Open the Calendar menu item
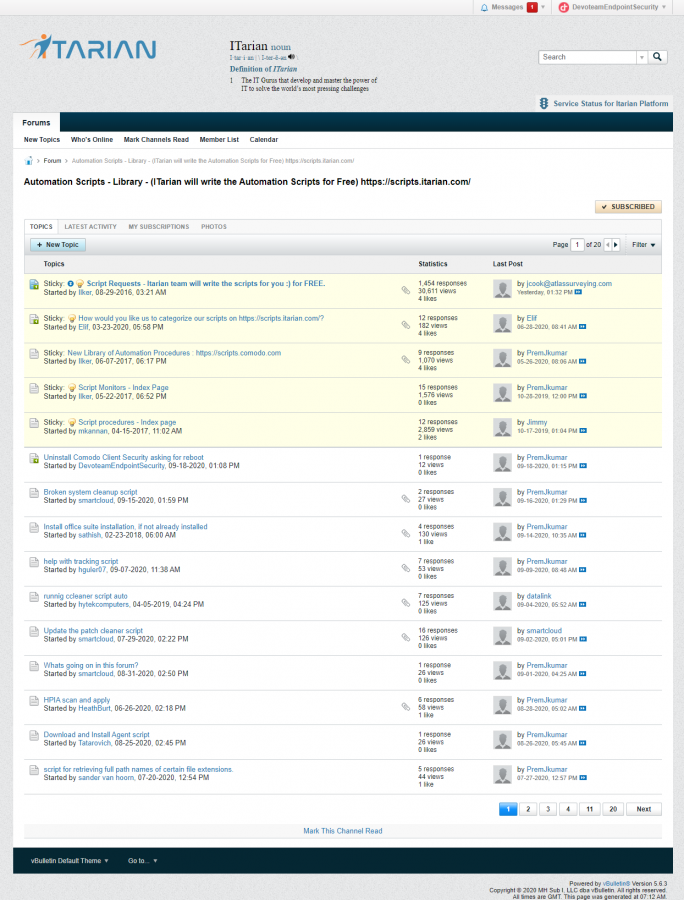684x900 pixels. pos(263,139)
